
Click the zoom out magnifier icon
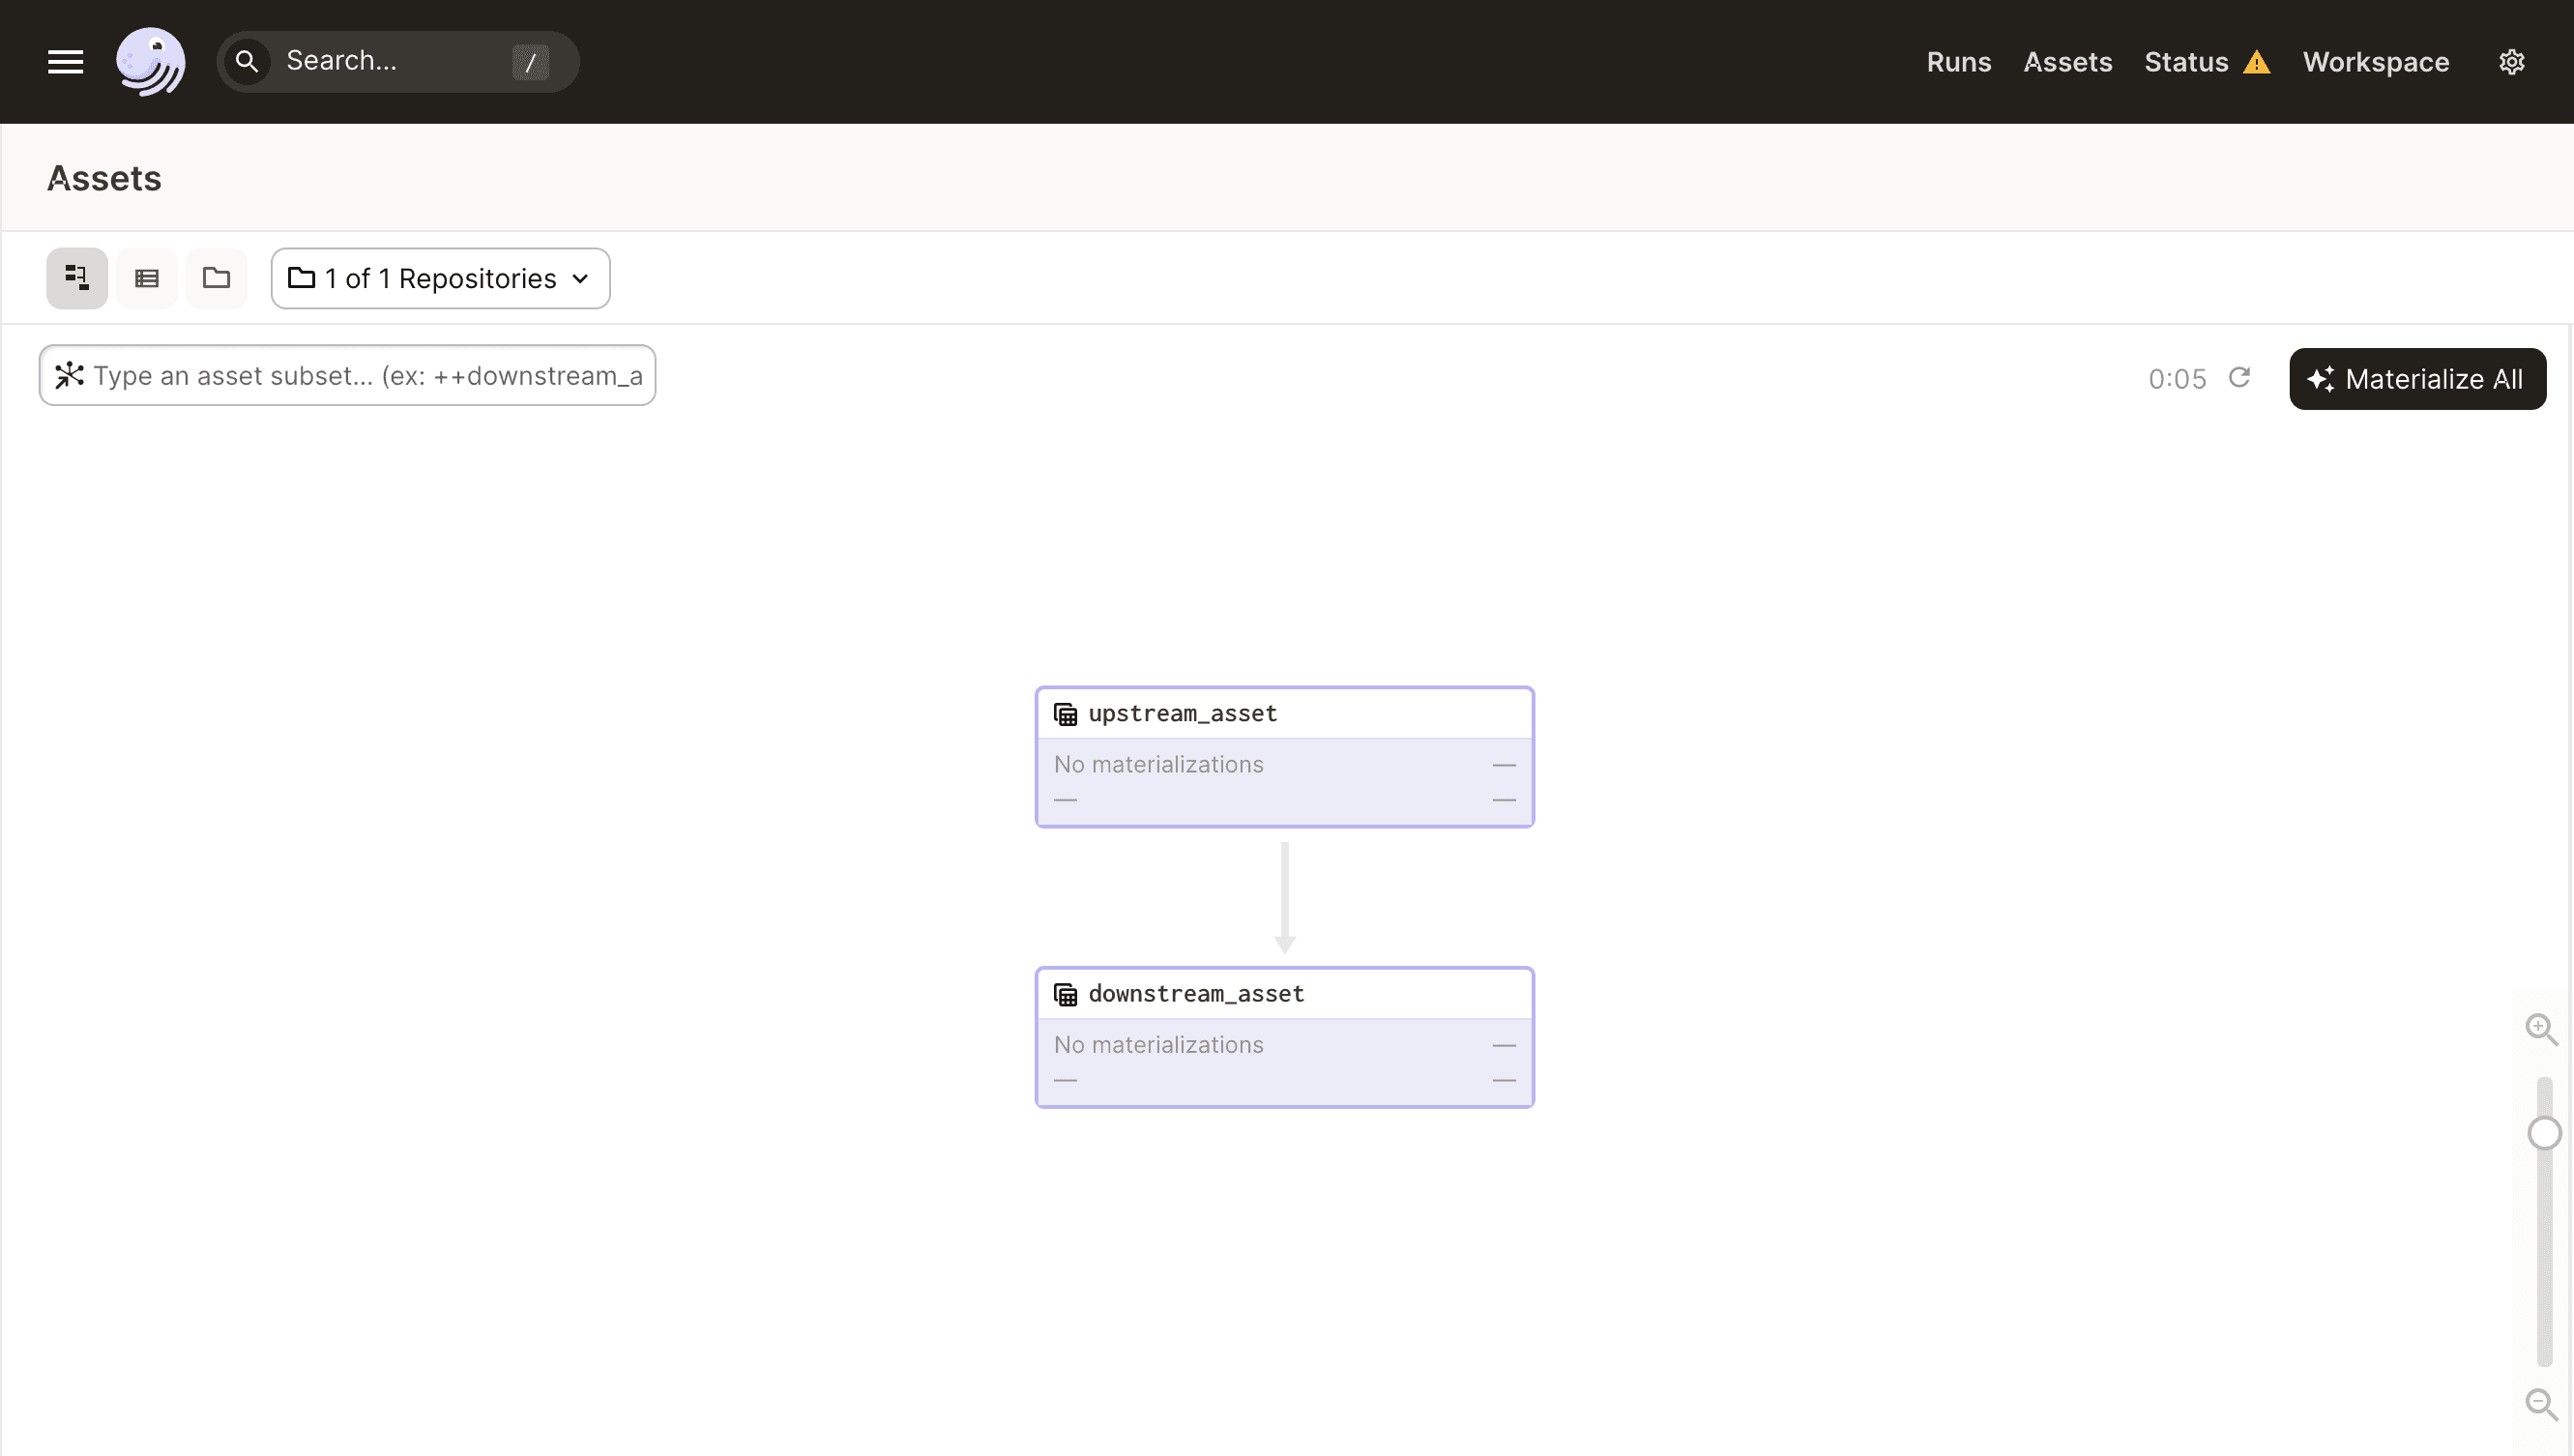point(2541,1404)
